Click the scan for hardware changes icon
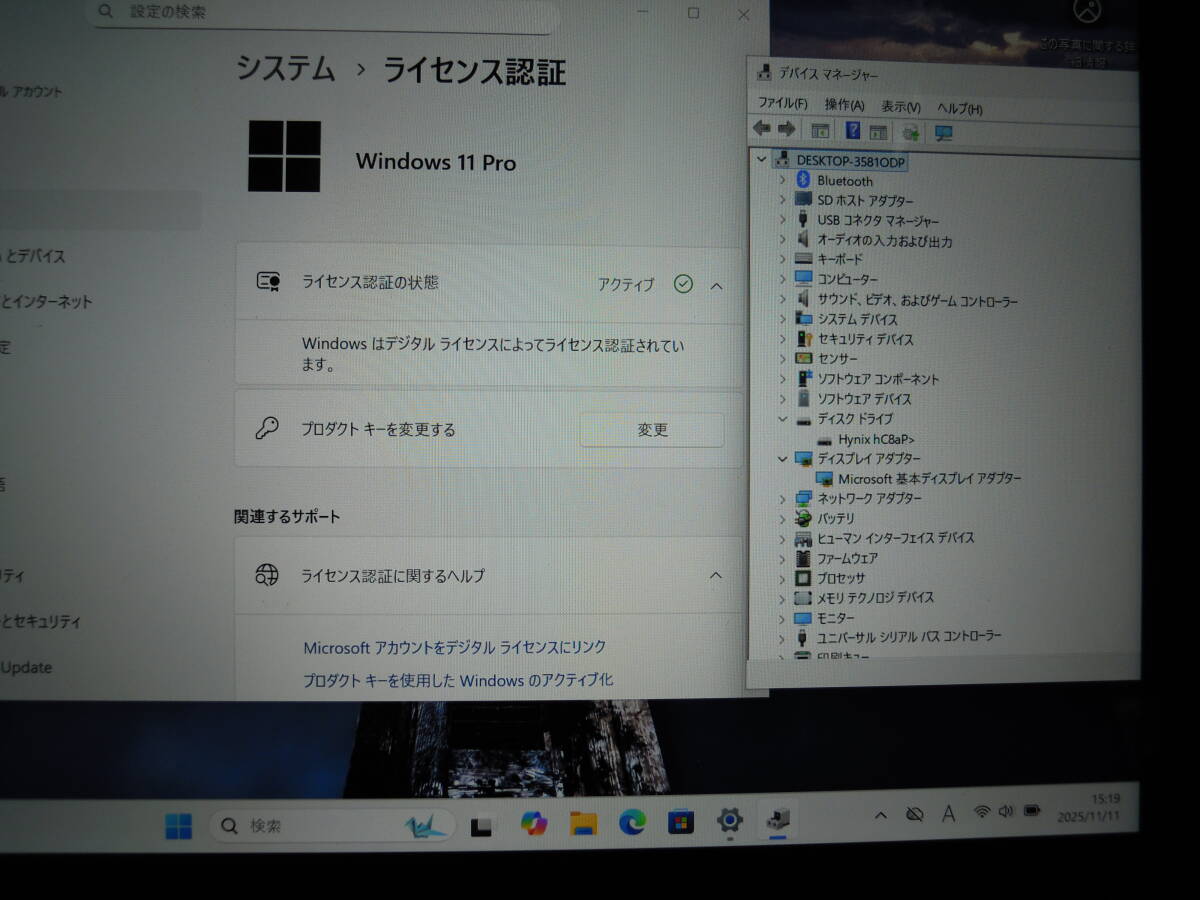 click(943, 132)
